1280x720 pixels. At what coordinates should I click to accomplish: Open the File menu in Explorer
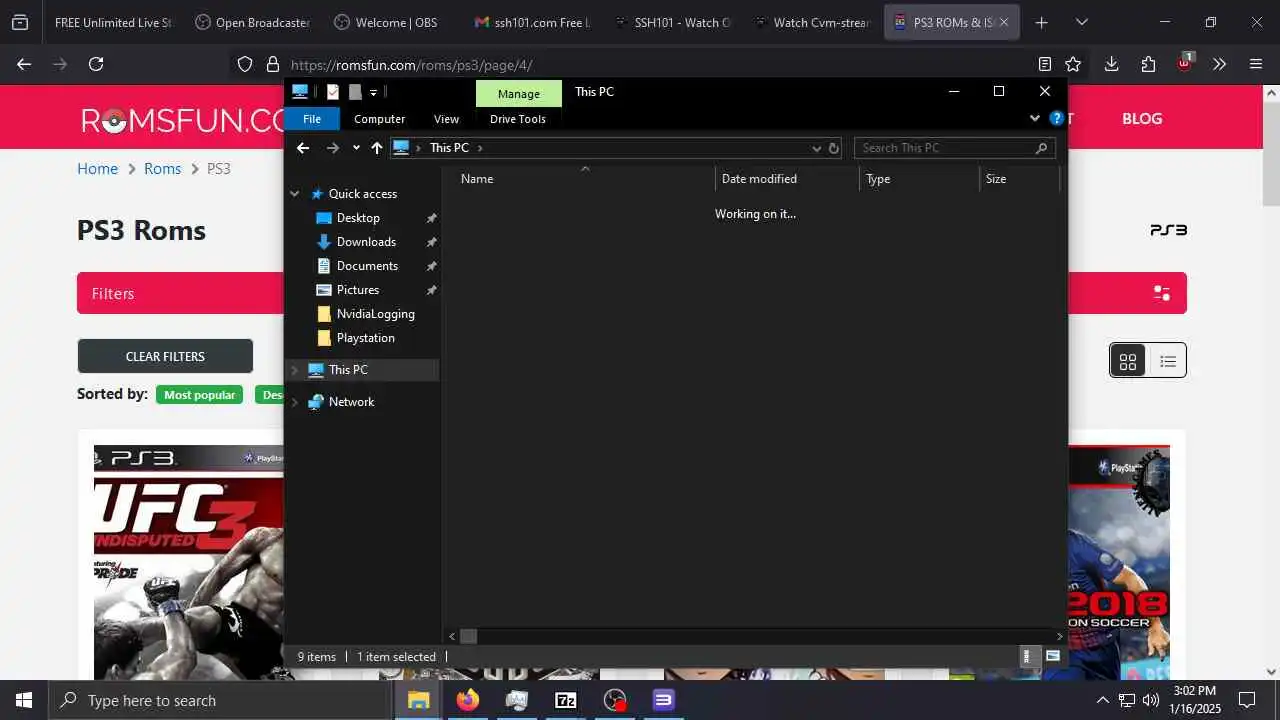click(312, 119)
